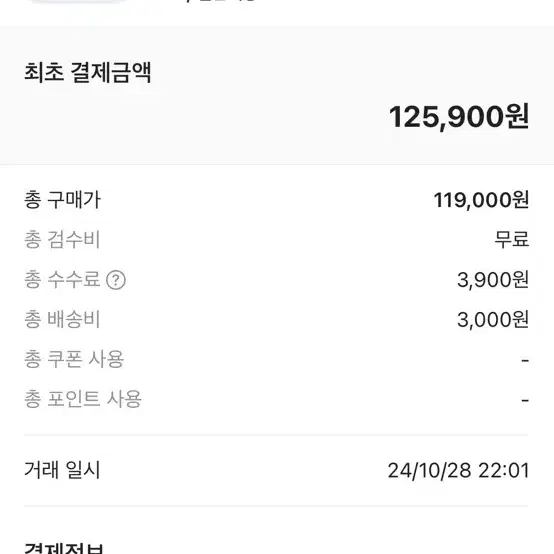Open the 총 수수료 help question-mark icon
The image size is (554, 554).
(116, 280)
